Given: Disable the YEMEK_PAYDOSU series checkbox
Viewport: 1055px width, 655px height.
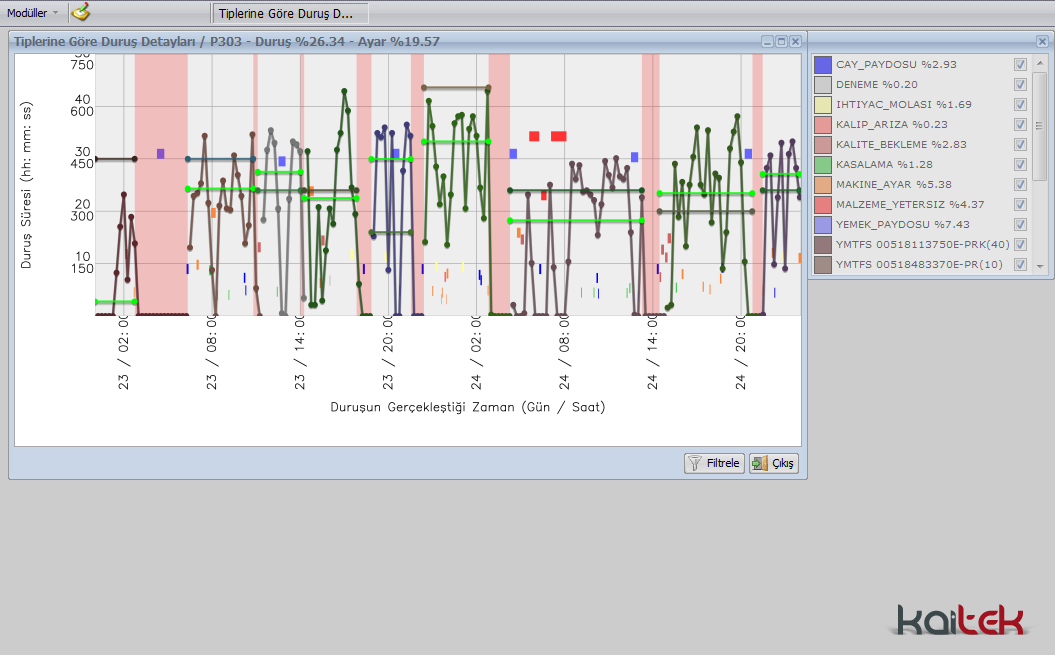Looking at the screenshot, I should tap(1020, 224).
